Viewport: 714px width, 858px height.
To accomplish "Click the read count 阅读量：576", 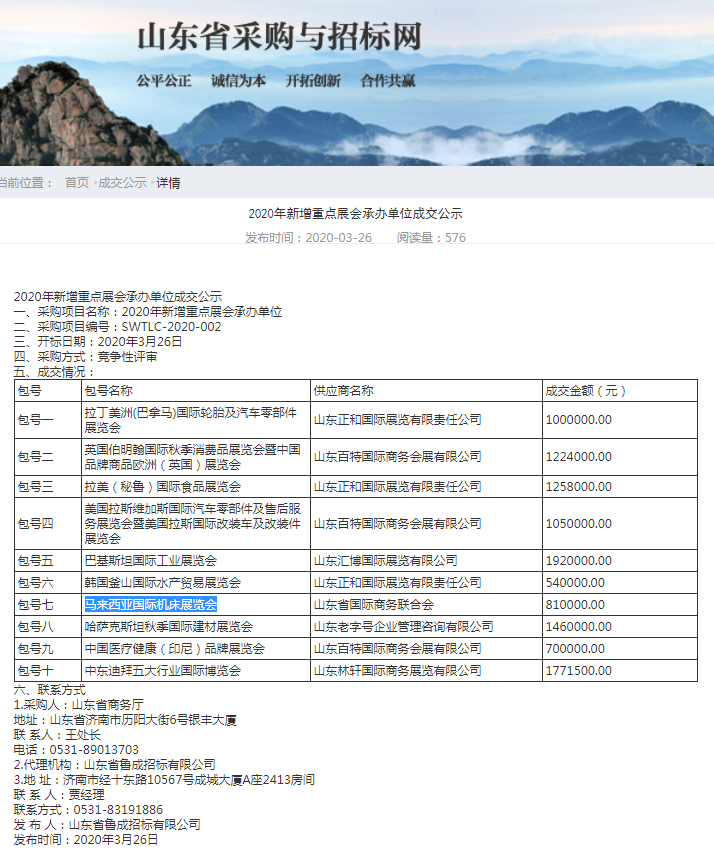I will tap(431, 237).
